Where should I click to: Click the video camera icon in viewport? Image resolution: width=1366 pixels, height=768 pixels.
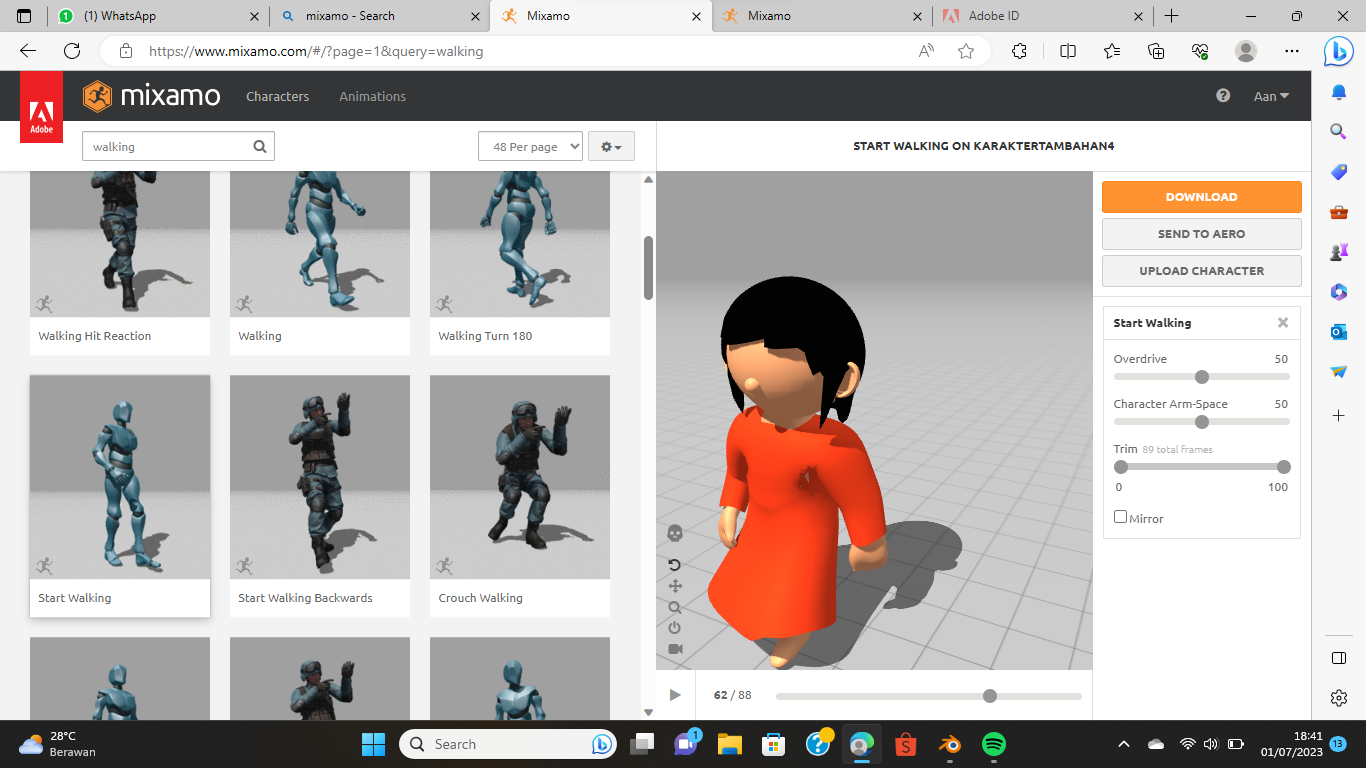[x=675, y=649]
